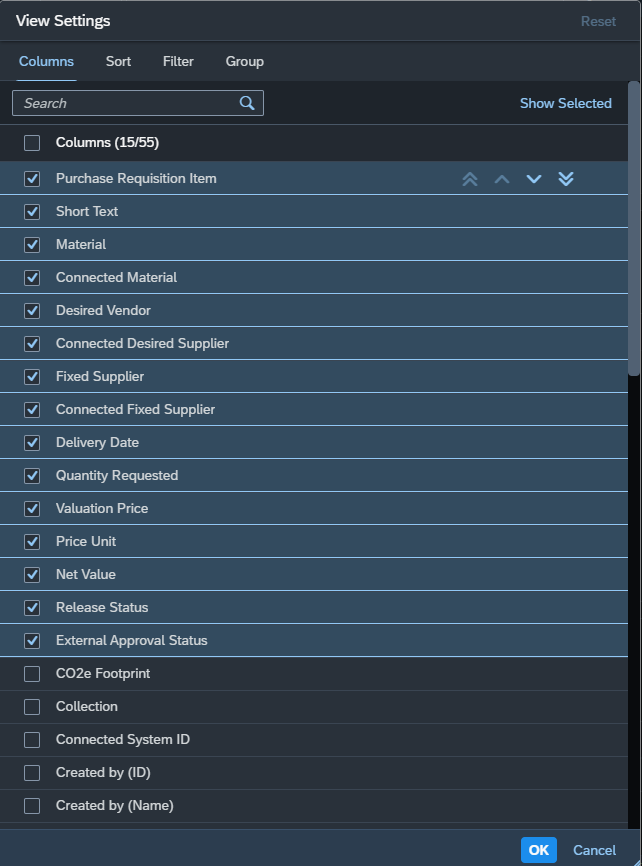The width and height of the screenshot is (642, 866).
Task: Click the move down chevron icon
Action: click(534, 179)
